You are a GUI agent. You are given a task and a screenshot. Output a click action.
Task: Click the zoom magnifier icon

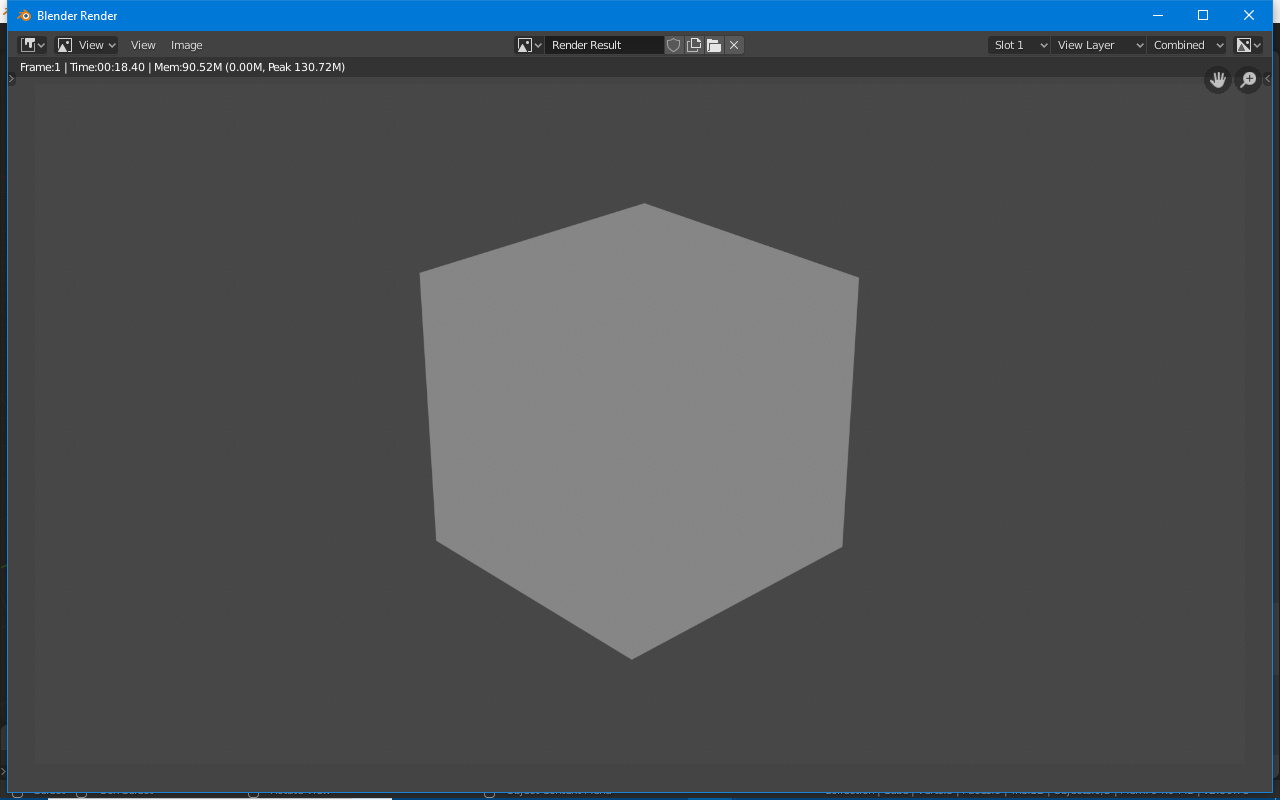(x=1248, y=80)
